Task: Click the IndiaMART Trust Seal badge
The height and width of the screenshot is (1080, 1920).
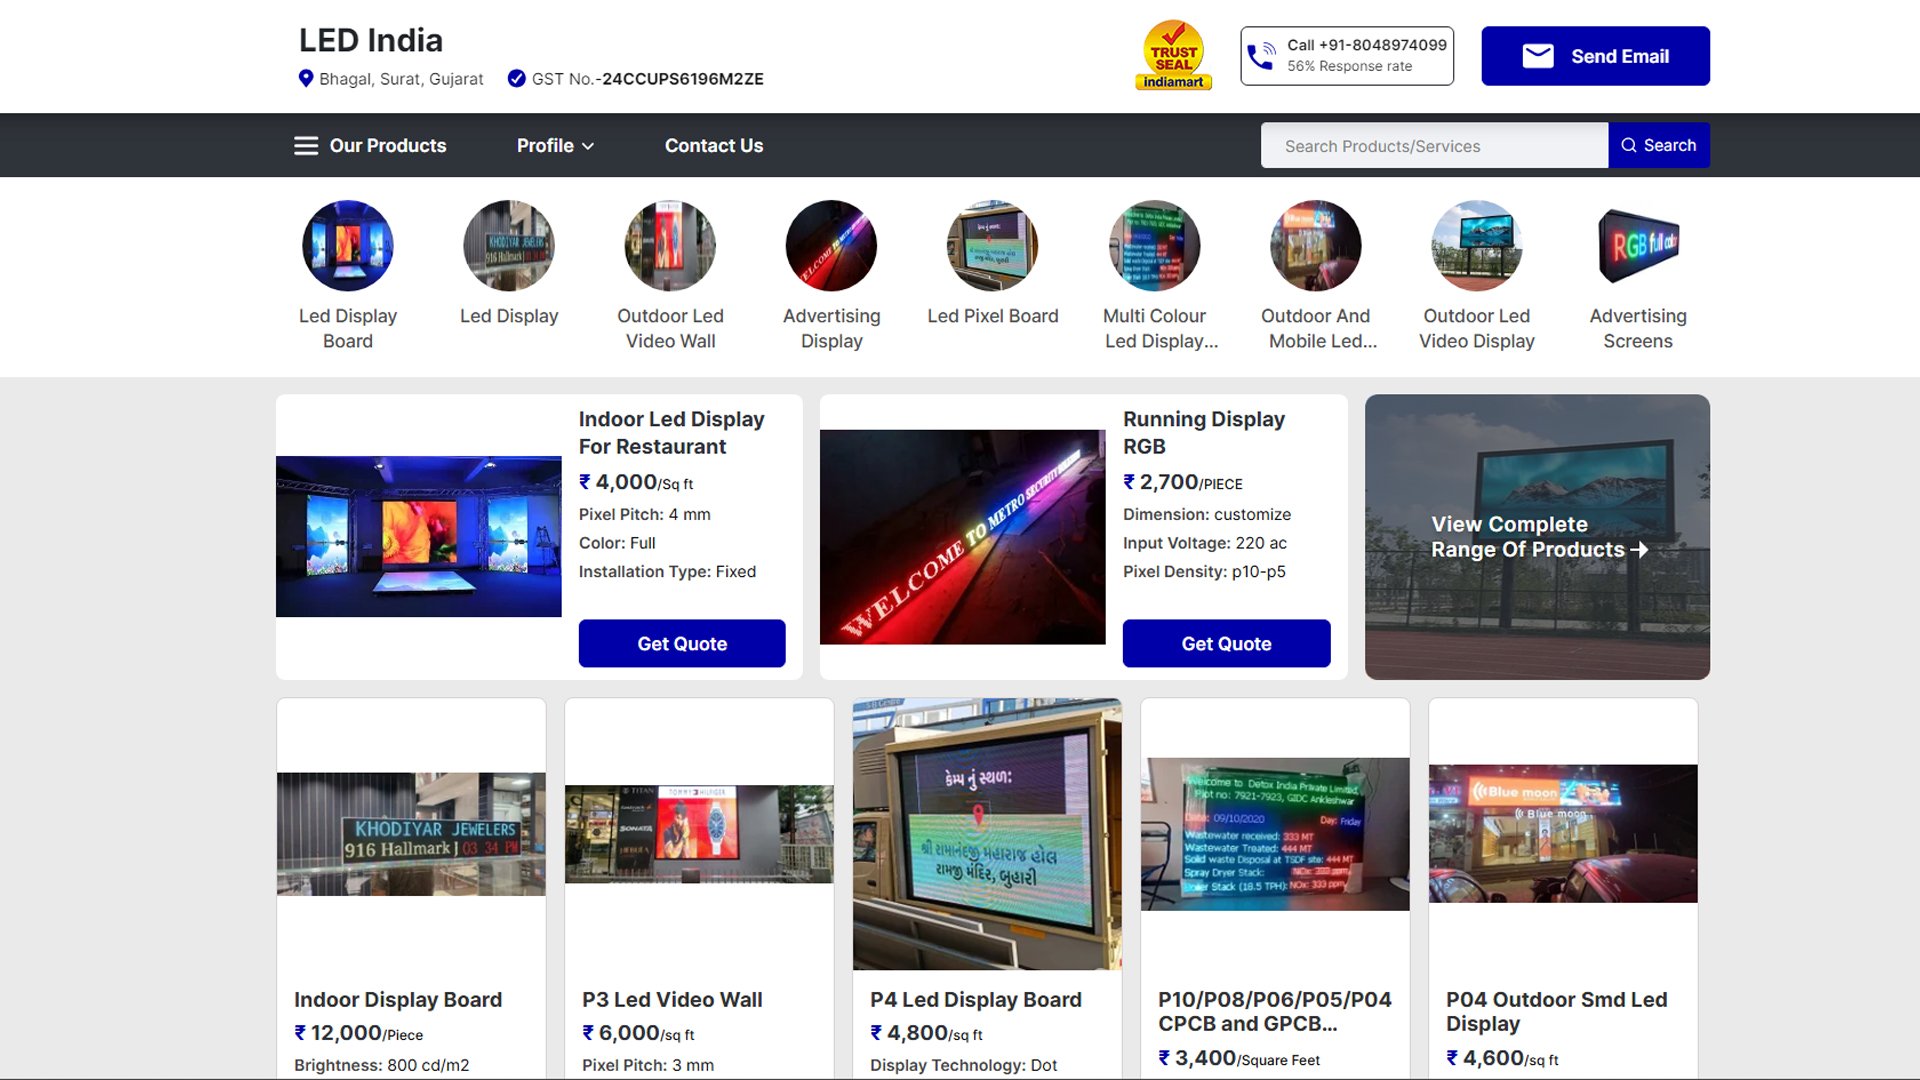Action: tap(1173, 56)
